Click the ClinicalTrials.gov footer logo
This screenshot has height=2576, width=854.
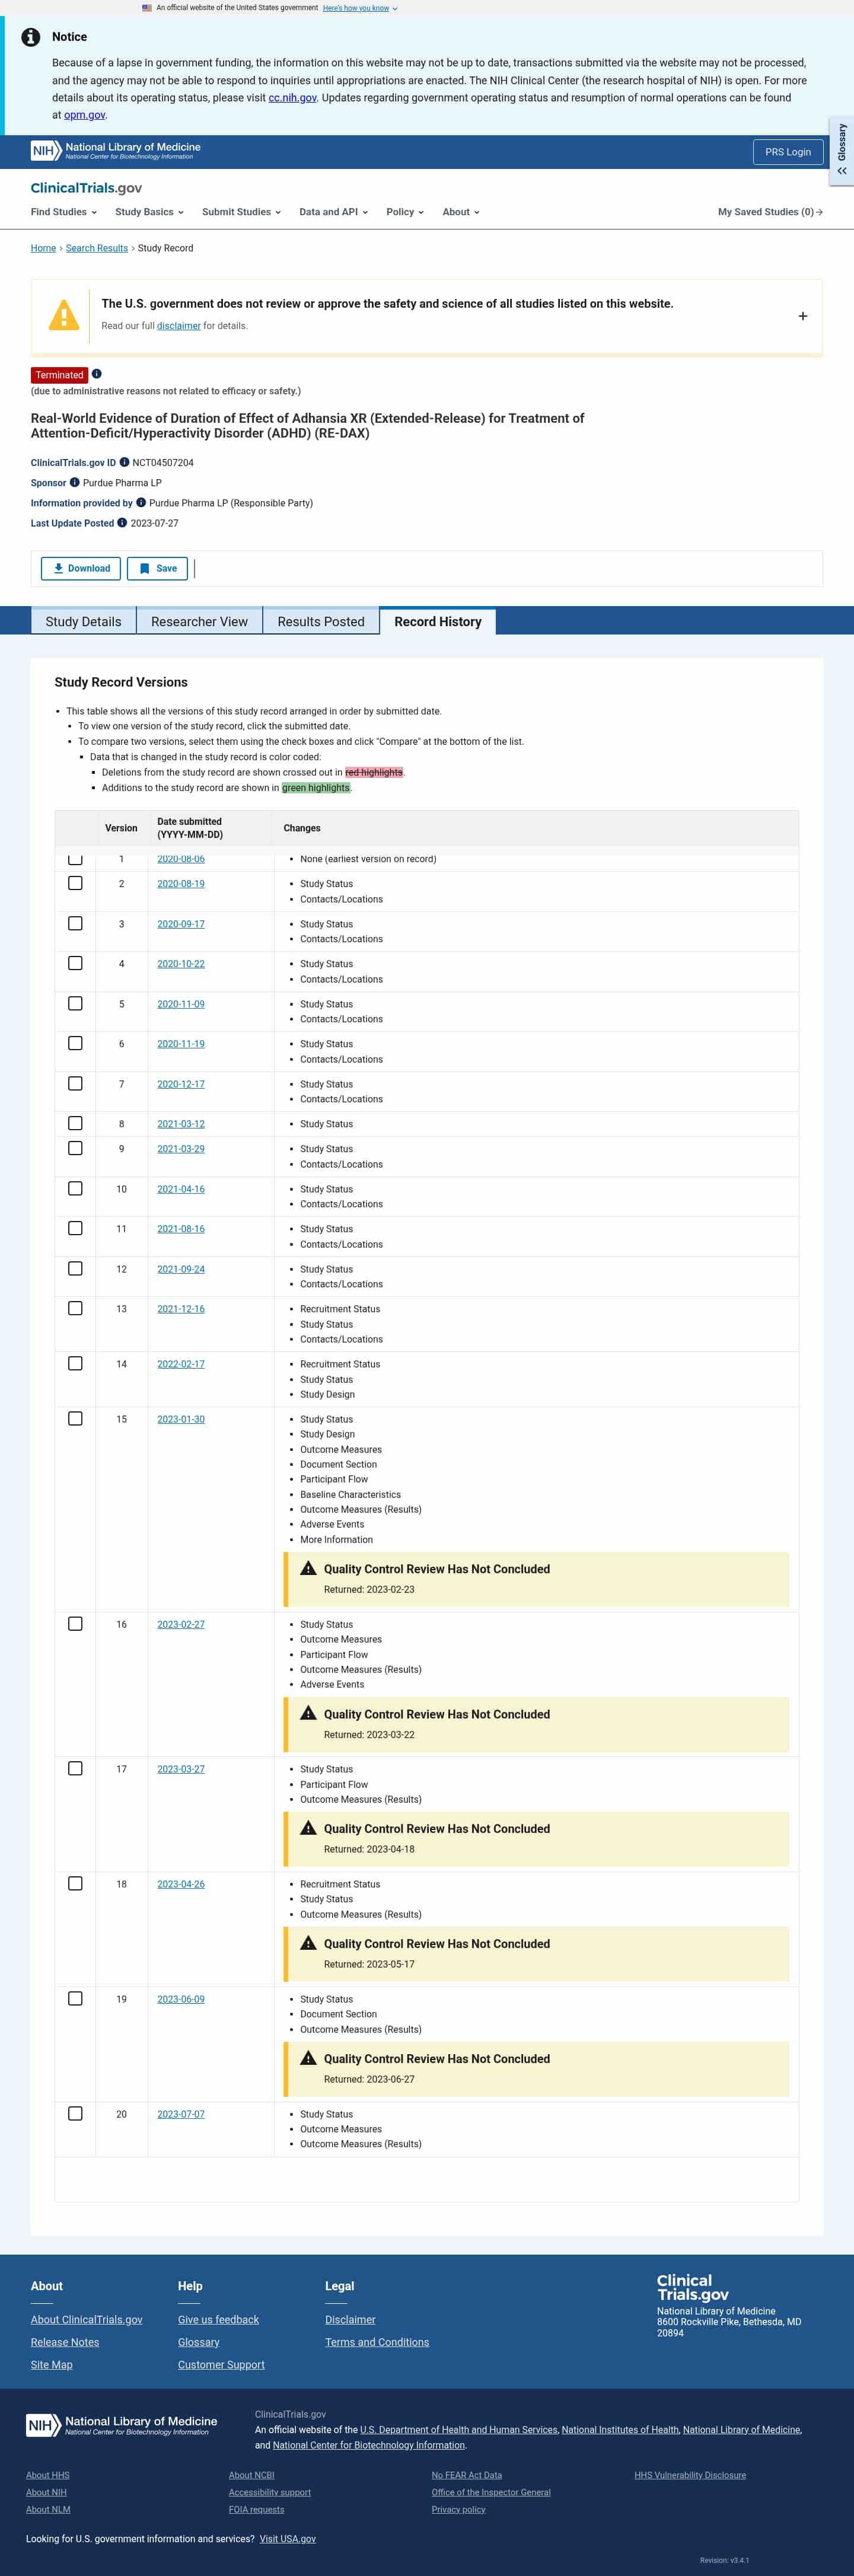click(693, 2287)
